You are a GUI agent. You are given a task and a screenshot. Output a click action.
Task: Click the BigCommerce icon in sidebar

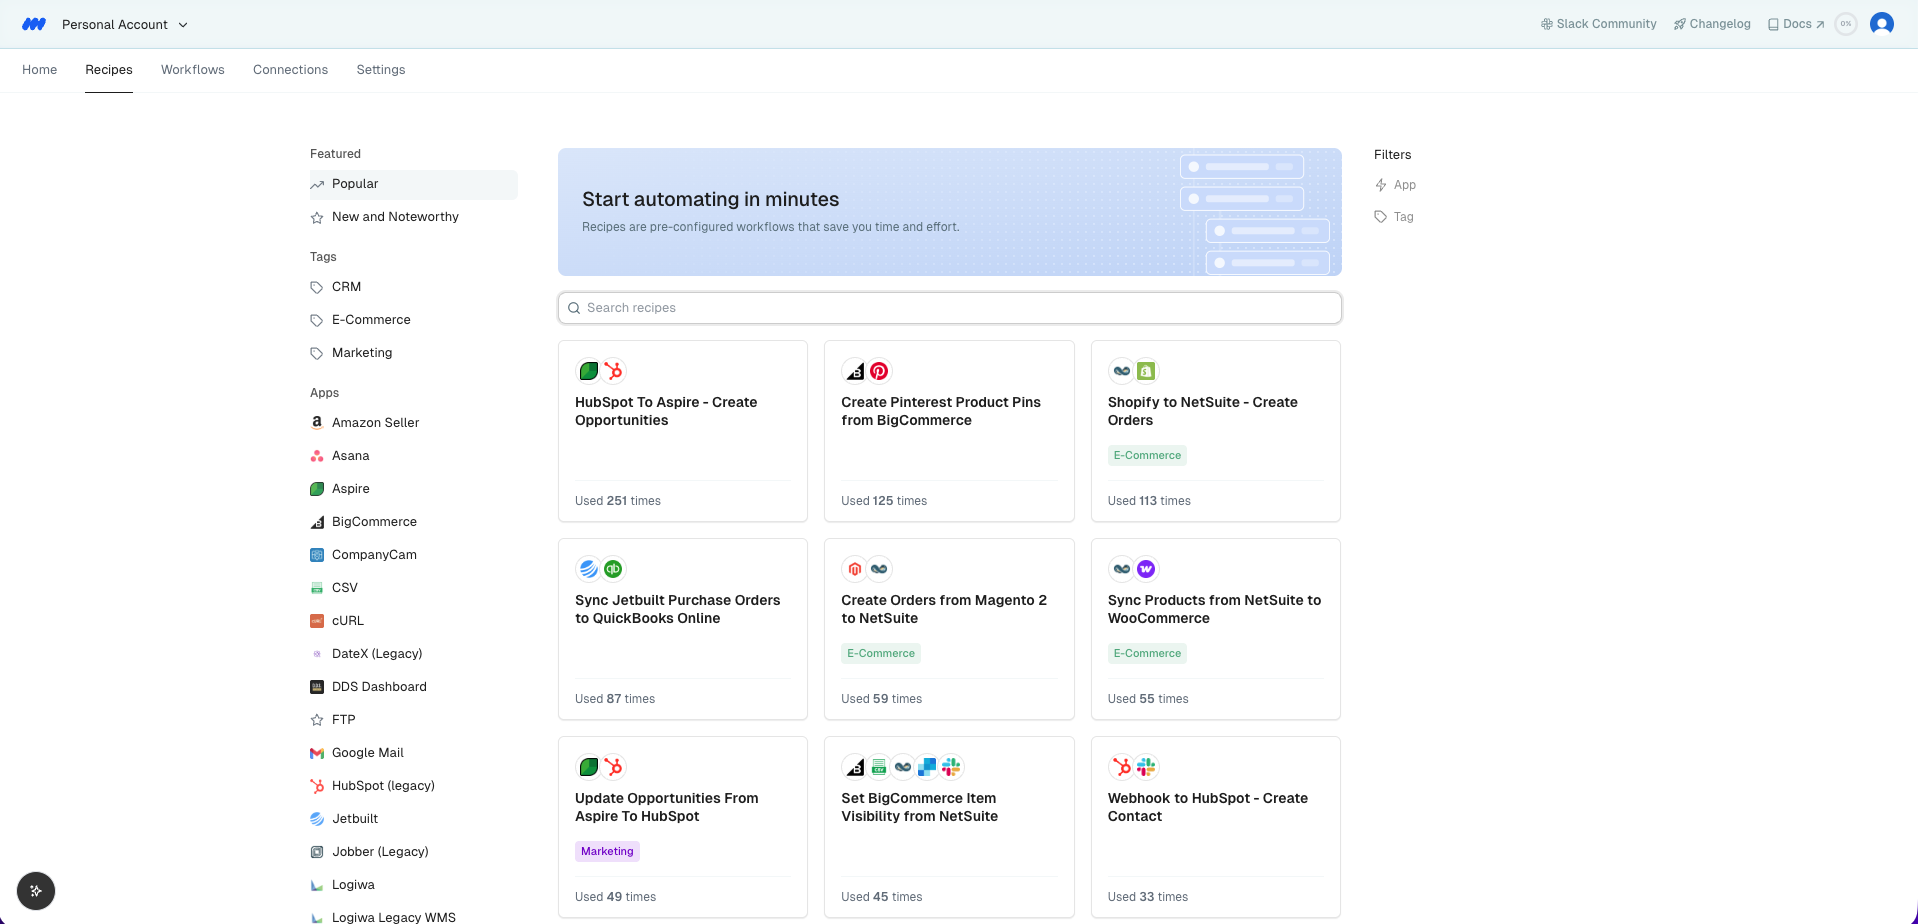tap(317, 522)
